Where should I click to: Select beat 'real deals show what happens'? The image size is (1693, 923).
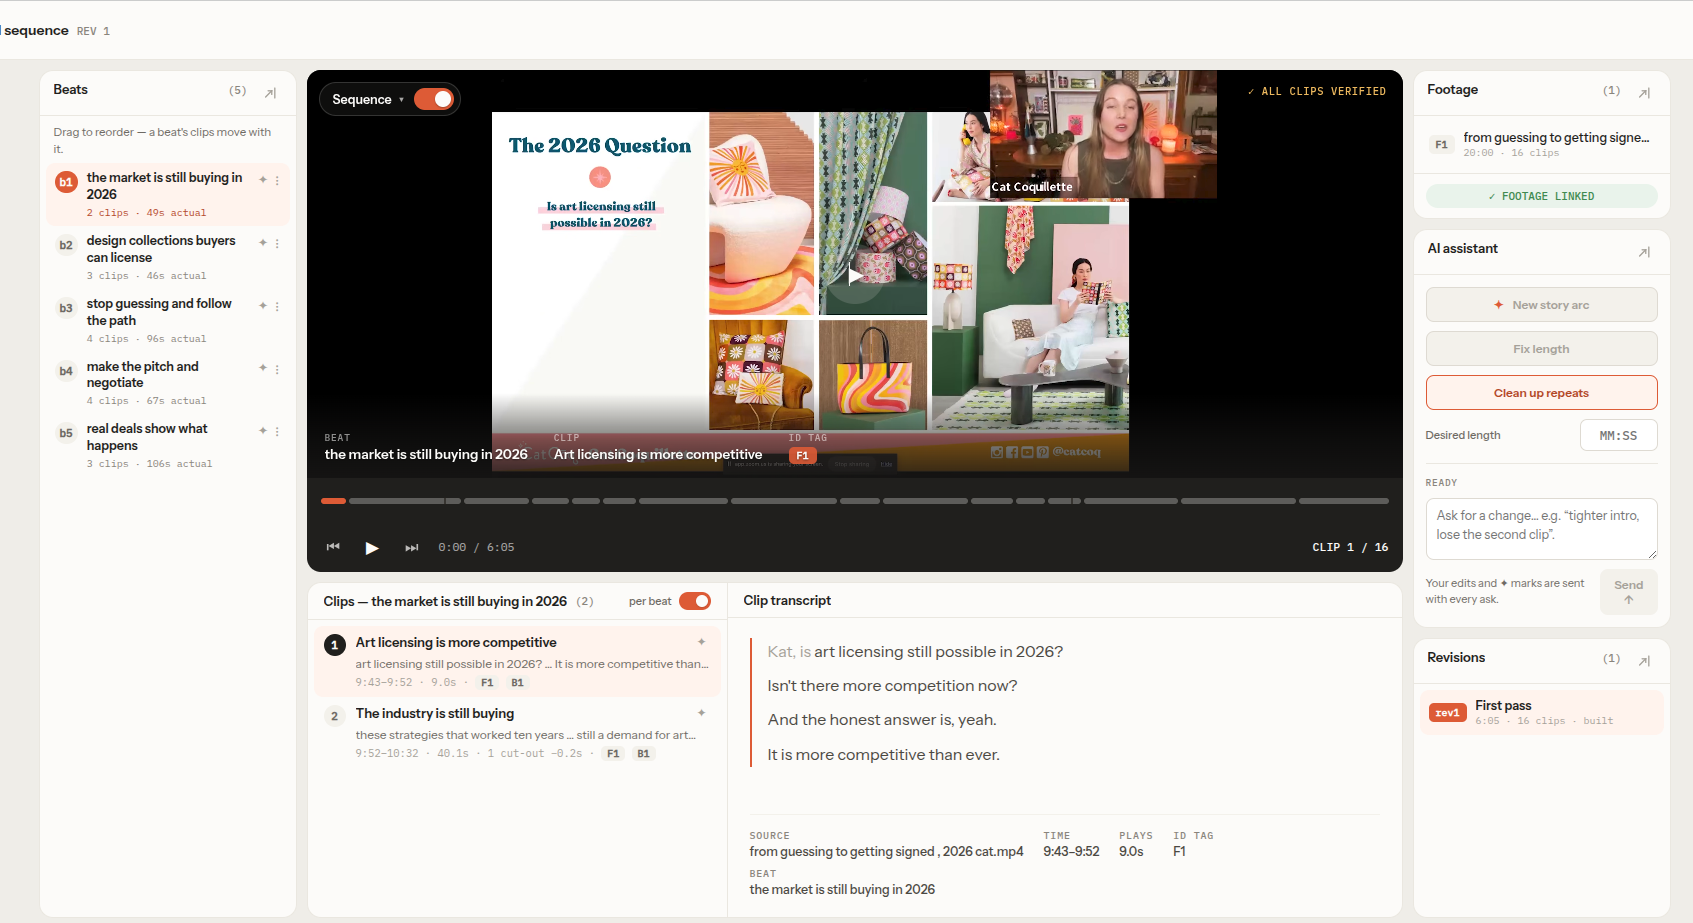coord(168,445)
